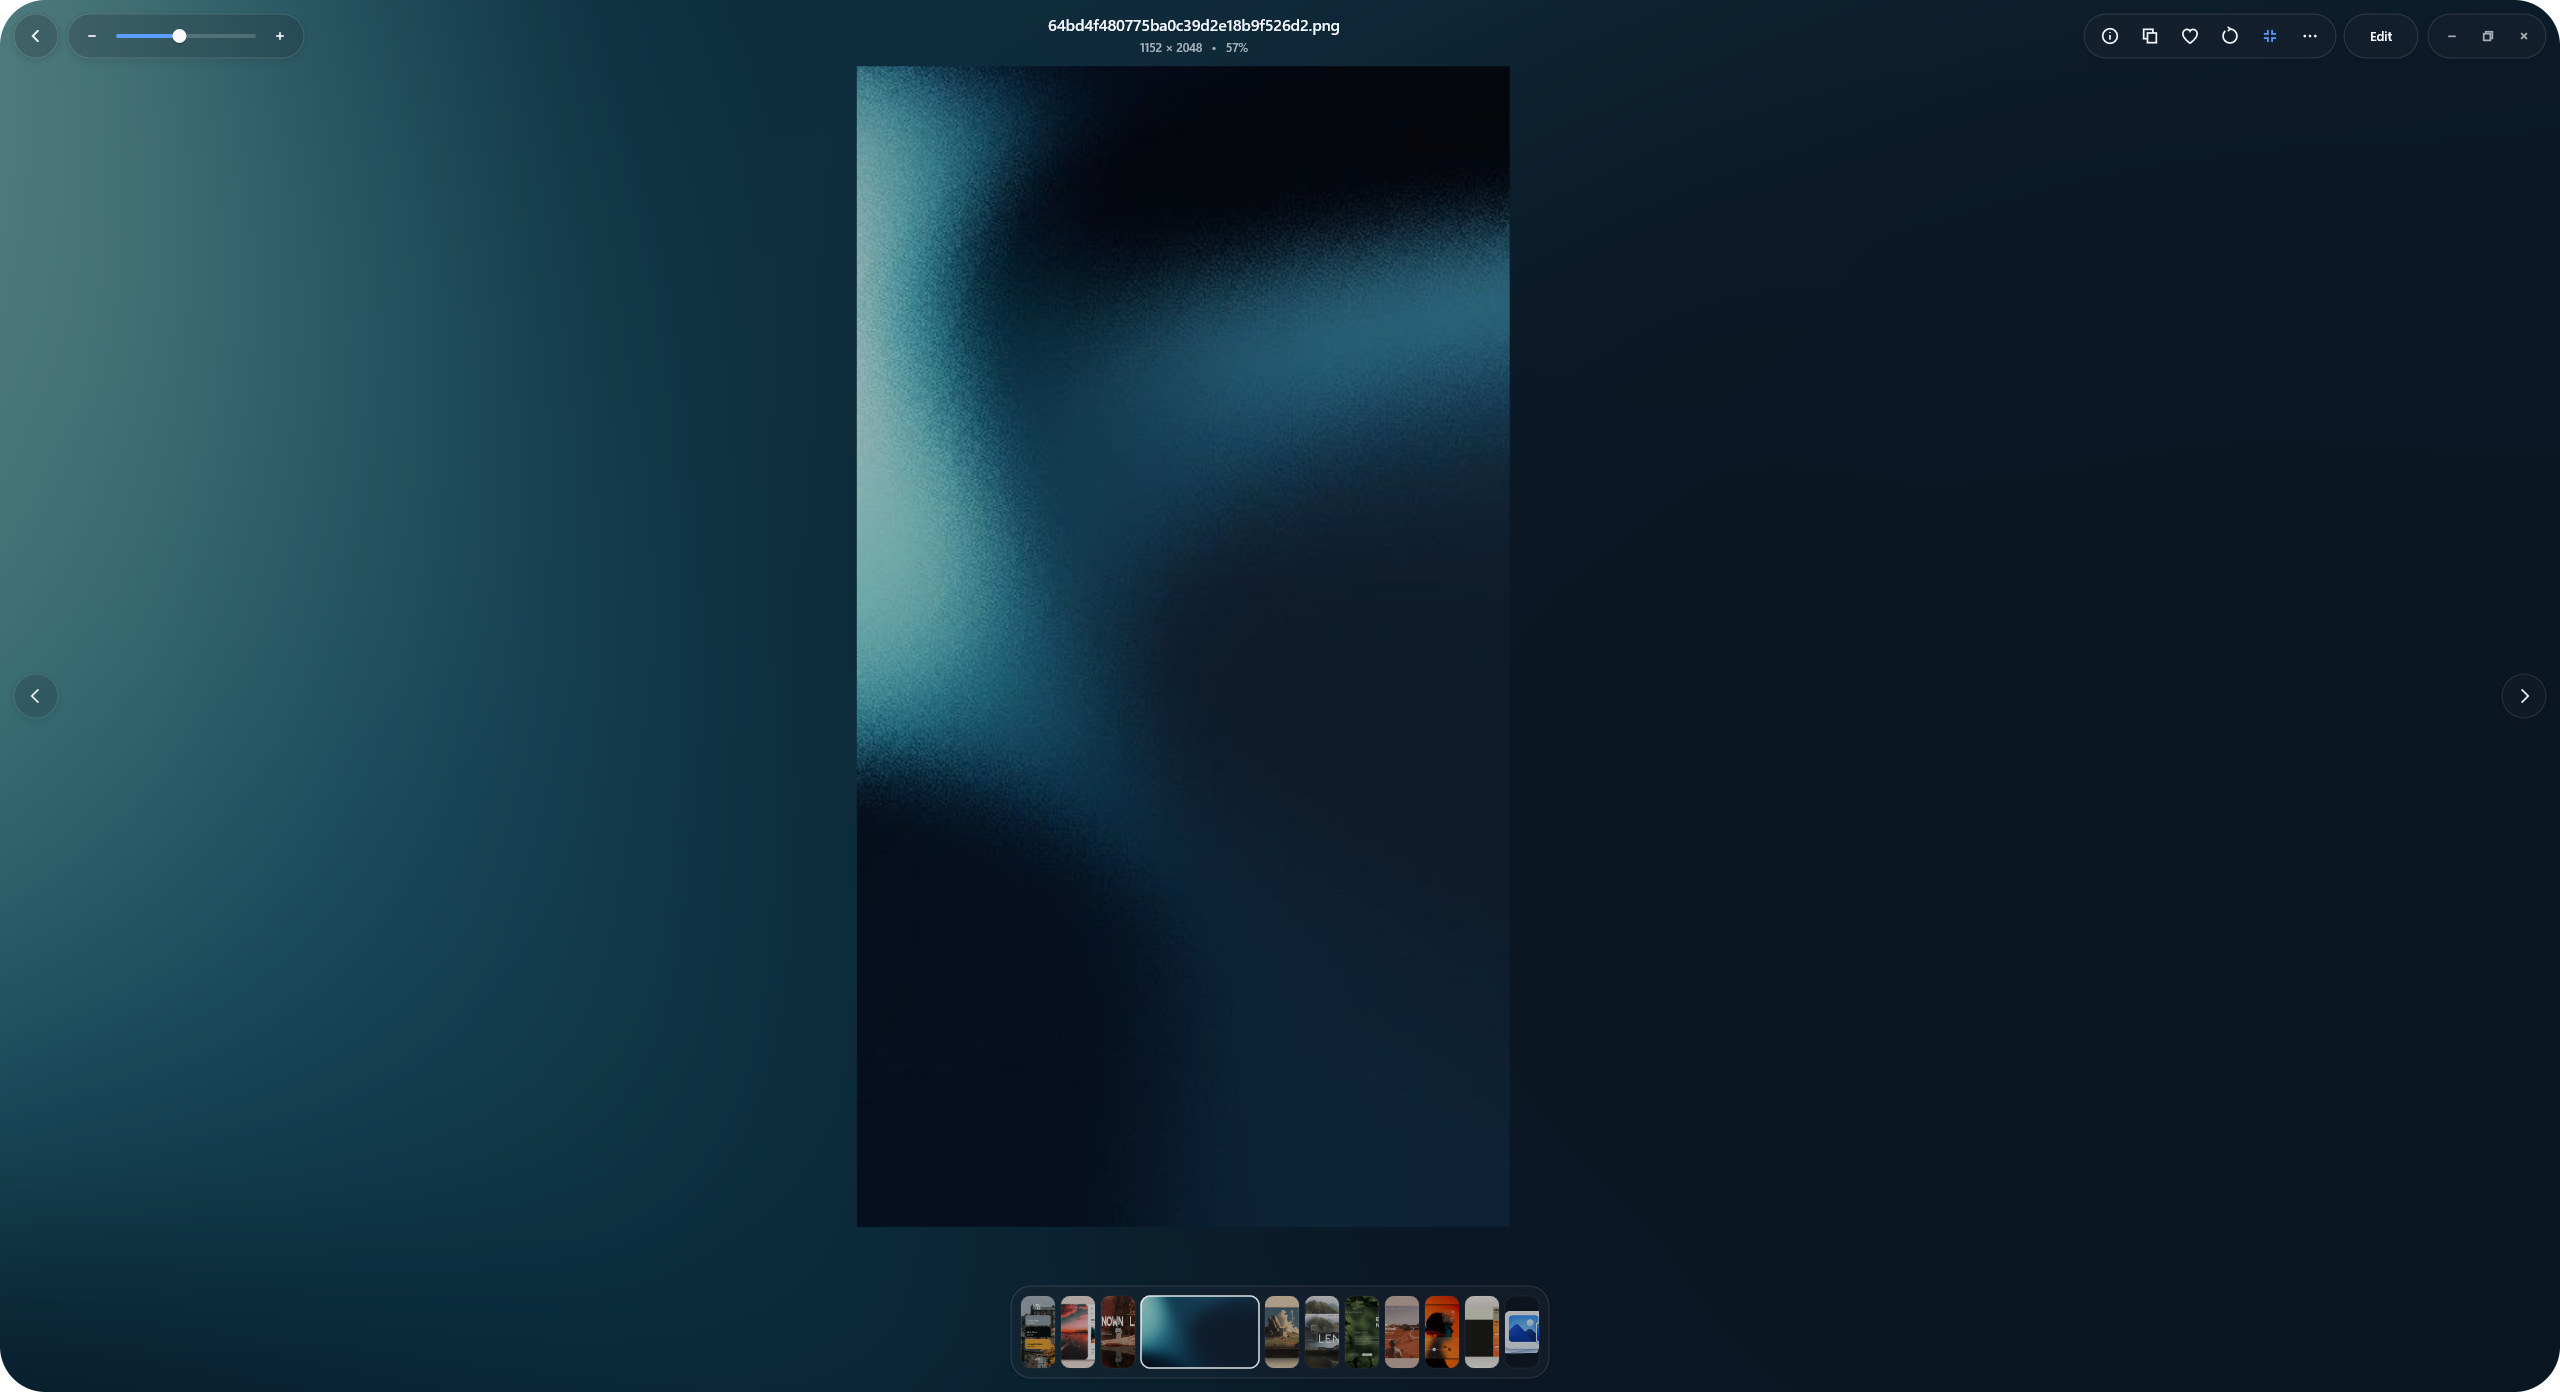Image resolution: width=2560 pixels, height=1392 pixels.
Task: Go back with the top-left arrow
Action: 36,36
